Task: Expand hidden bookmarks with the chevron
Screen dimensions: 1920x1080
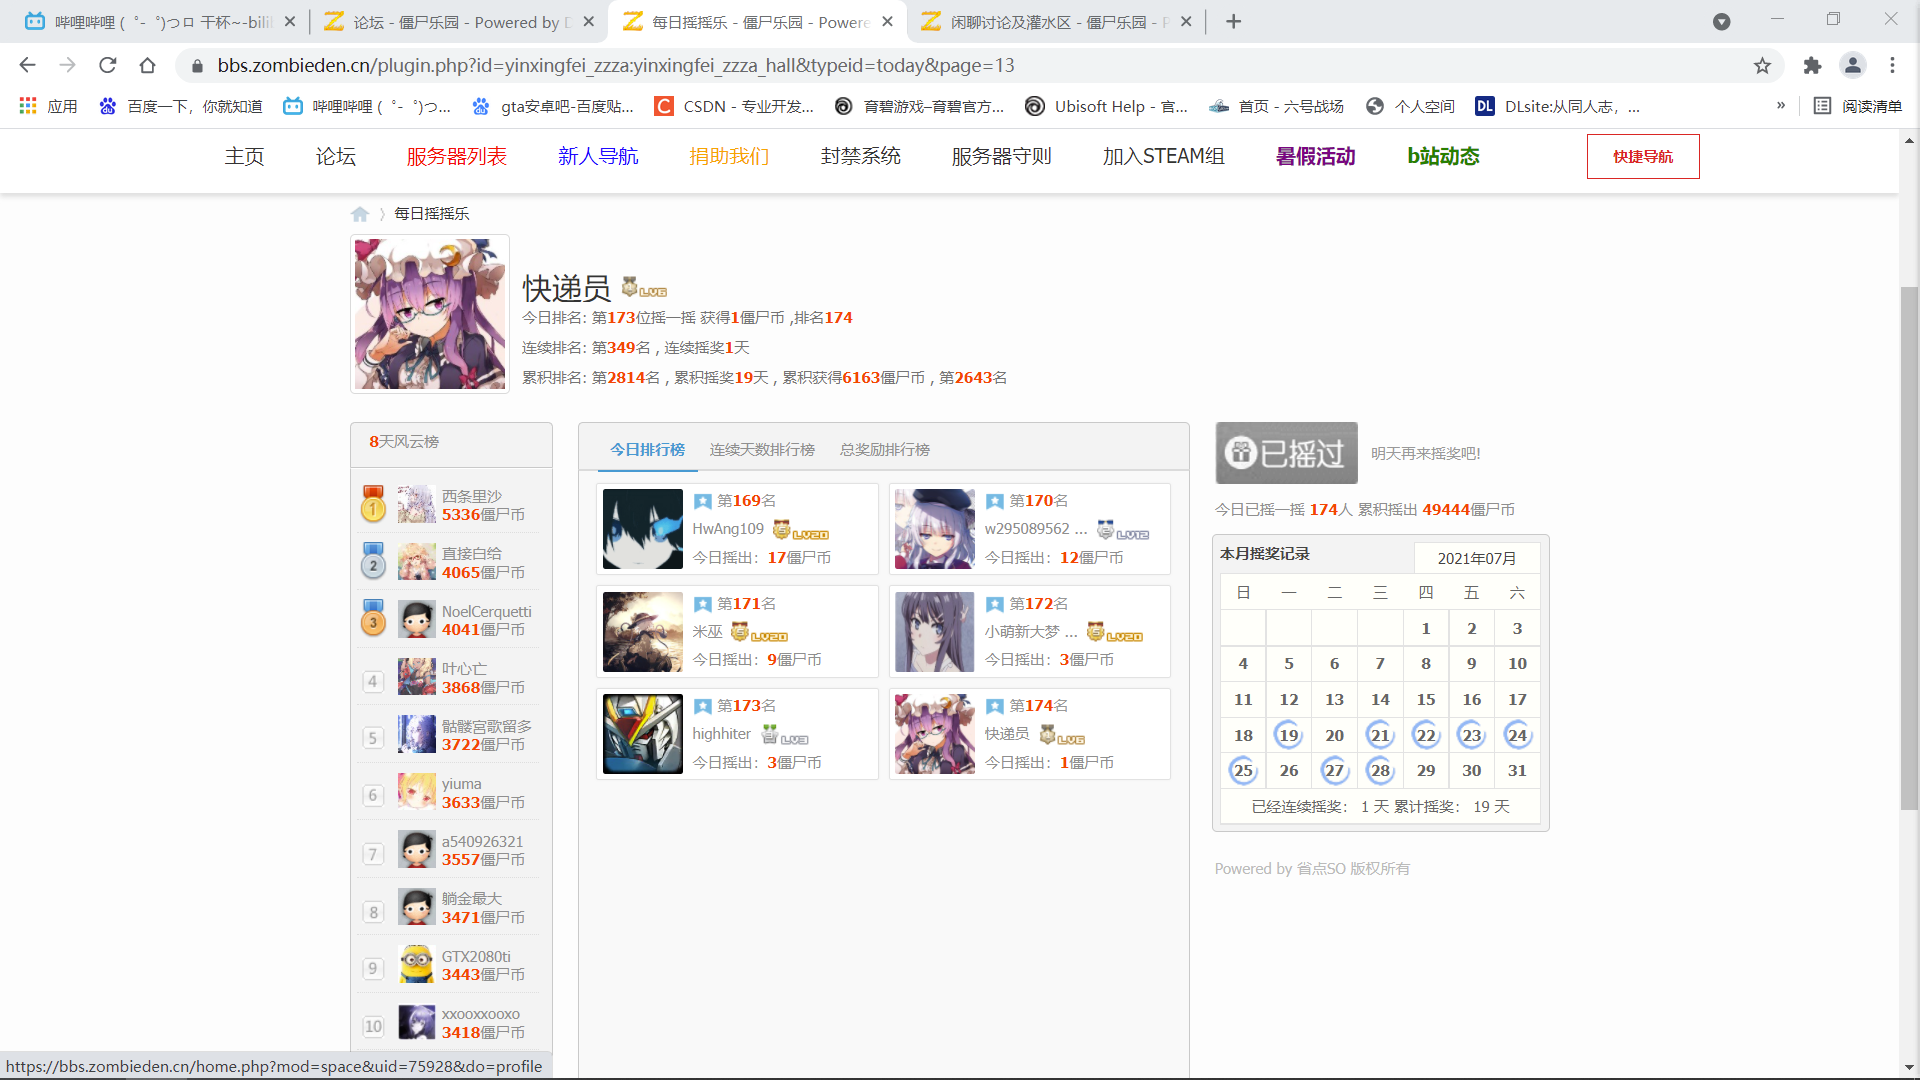Action: pyautogui.click(x=1780, y=106)
